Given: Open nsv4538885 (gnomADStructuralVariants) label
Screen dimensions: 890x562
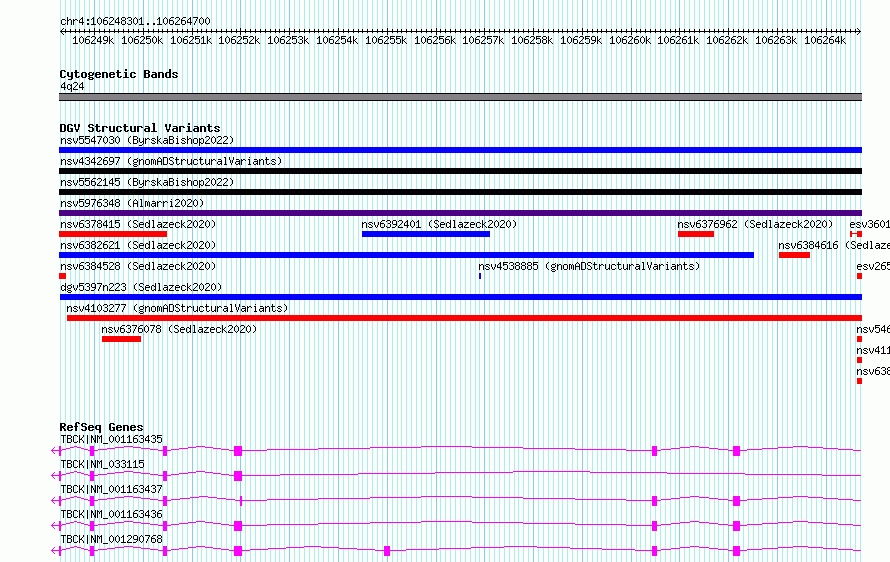Looking at the screenshot, I should (x=589, y=266).
